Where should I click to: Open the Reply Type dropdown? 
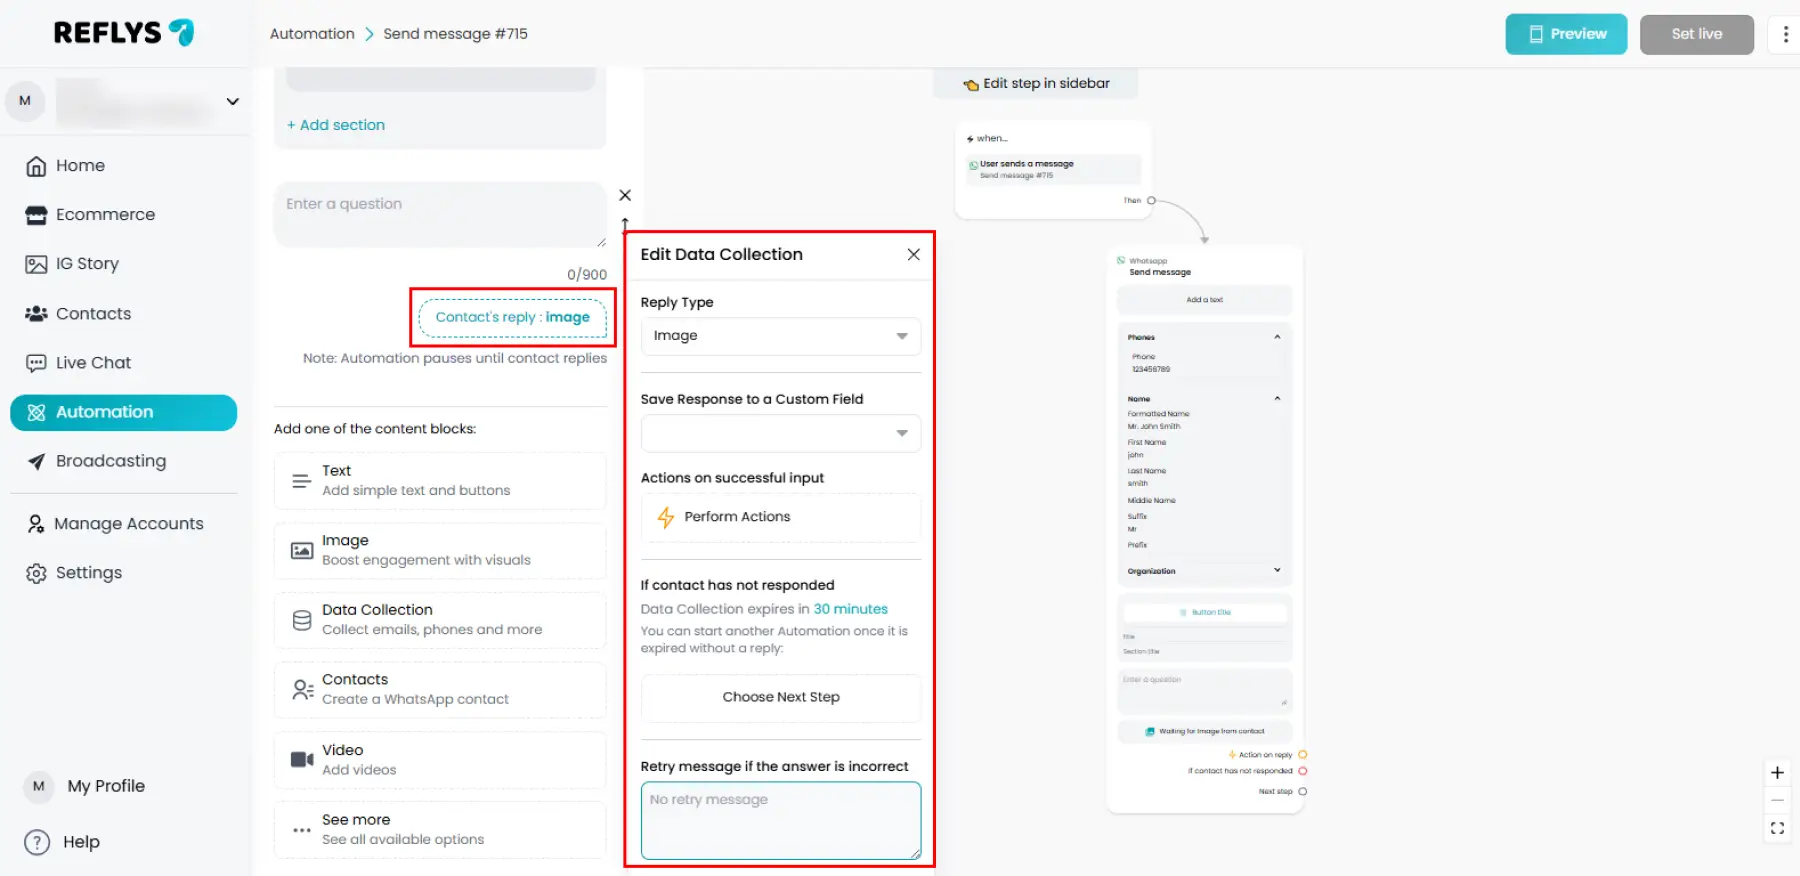[780, 336]
